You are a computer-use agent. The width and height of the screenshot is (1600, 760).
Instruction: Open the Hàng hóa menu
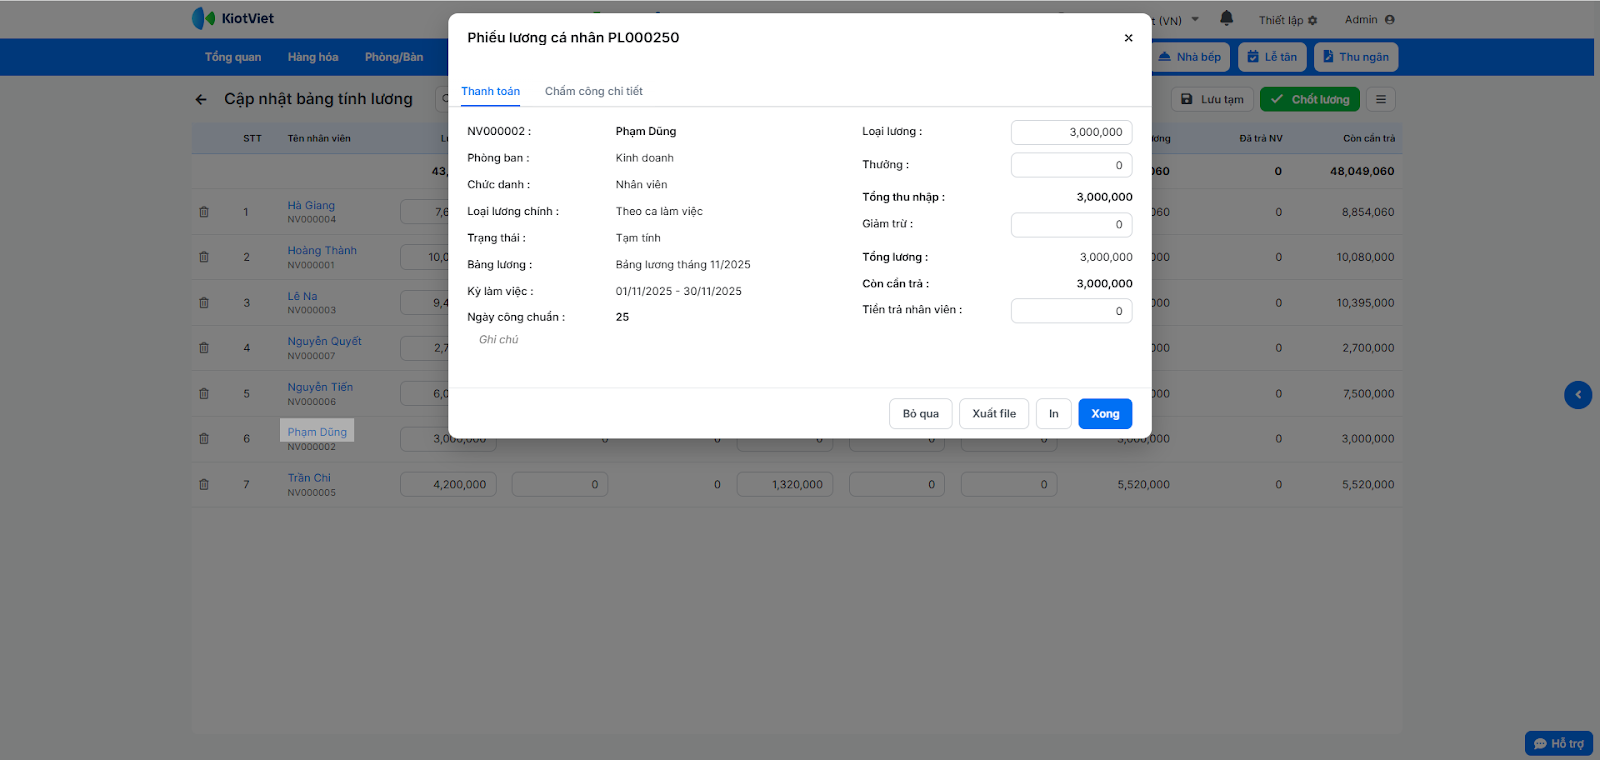[x=313, y=57]
